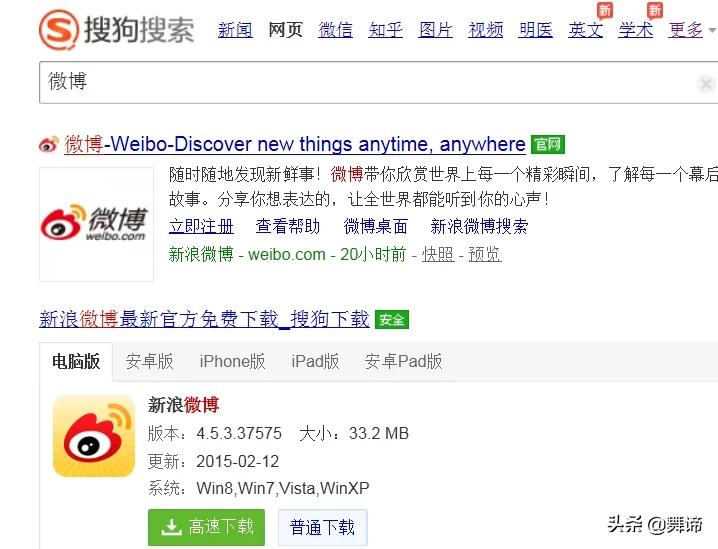Viewport: 718px width, 549px height.
Task: Click in the search field containing 微博
Action: point(366,83)
